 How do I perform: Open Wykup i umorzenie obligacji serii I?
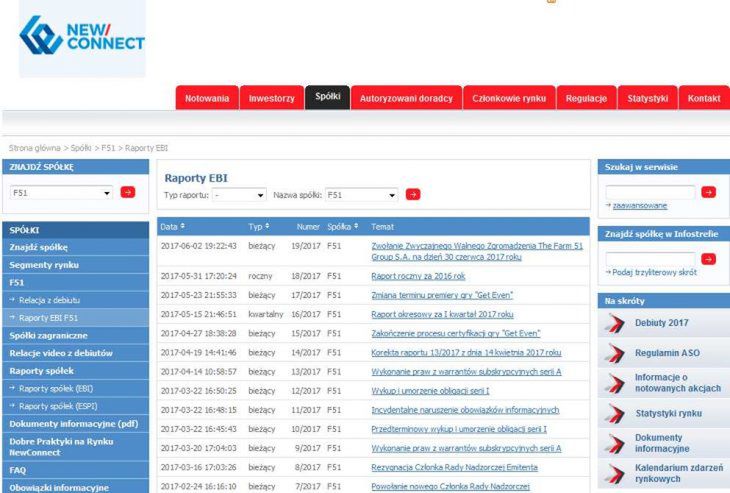430,391
